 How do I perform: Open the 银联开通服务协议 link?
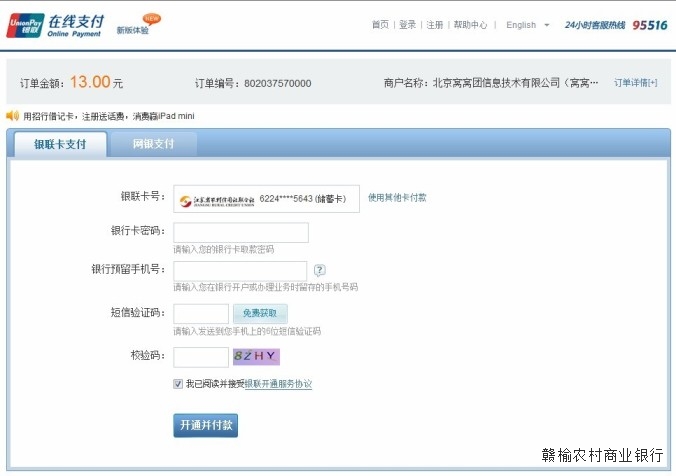278,384
